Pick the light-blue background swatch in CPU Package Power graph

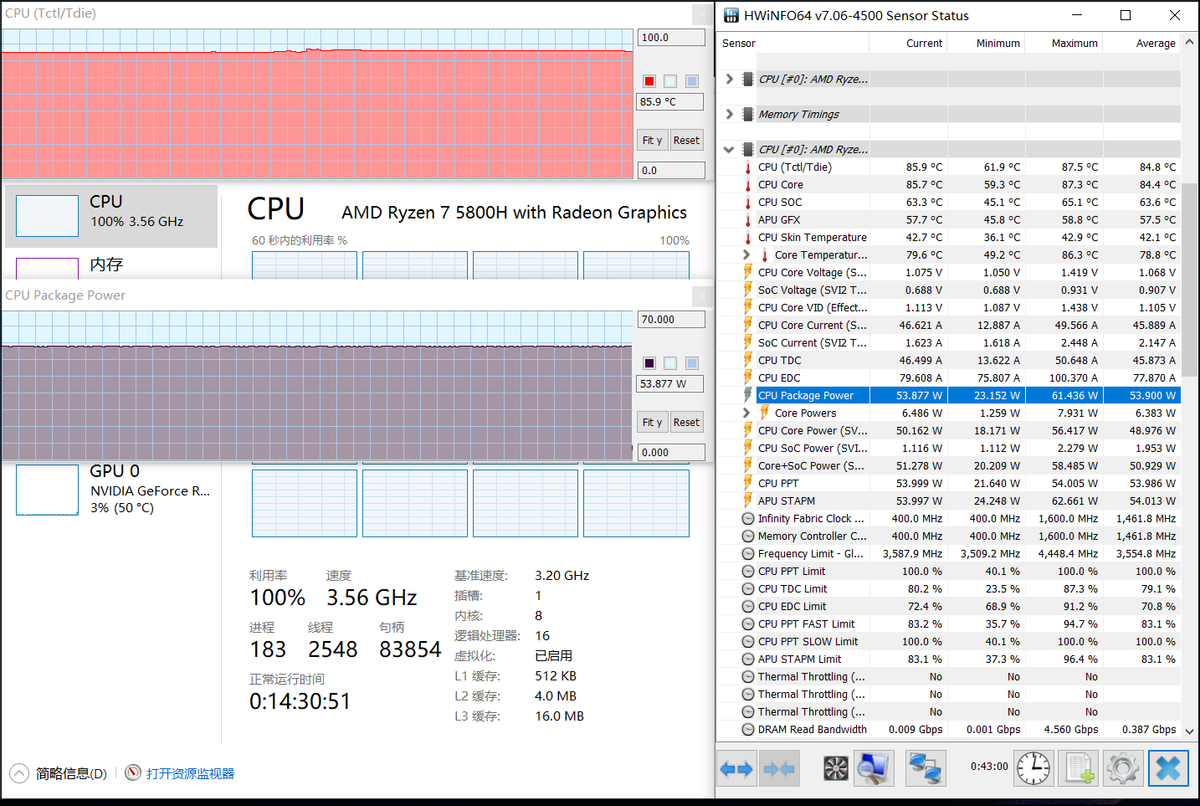pyautogui.click(x=671, y=363)
